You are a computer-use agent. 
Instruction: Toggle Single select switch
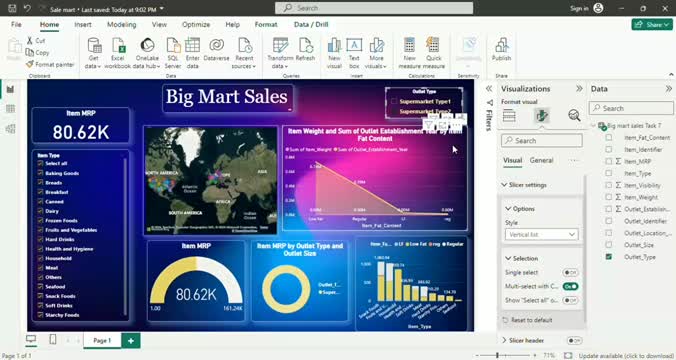570,272
